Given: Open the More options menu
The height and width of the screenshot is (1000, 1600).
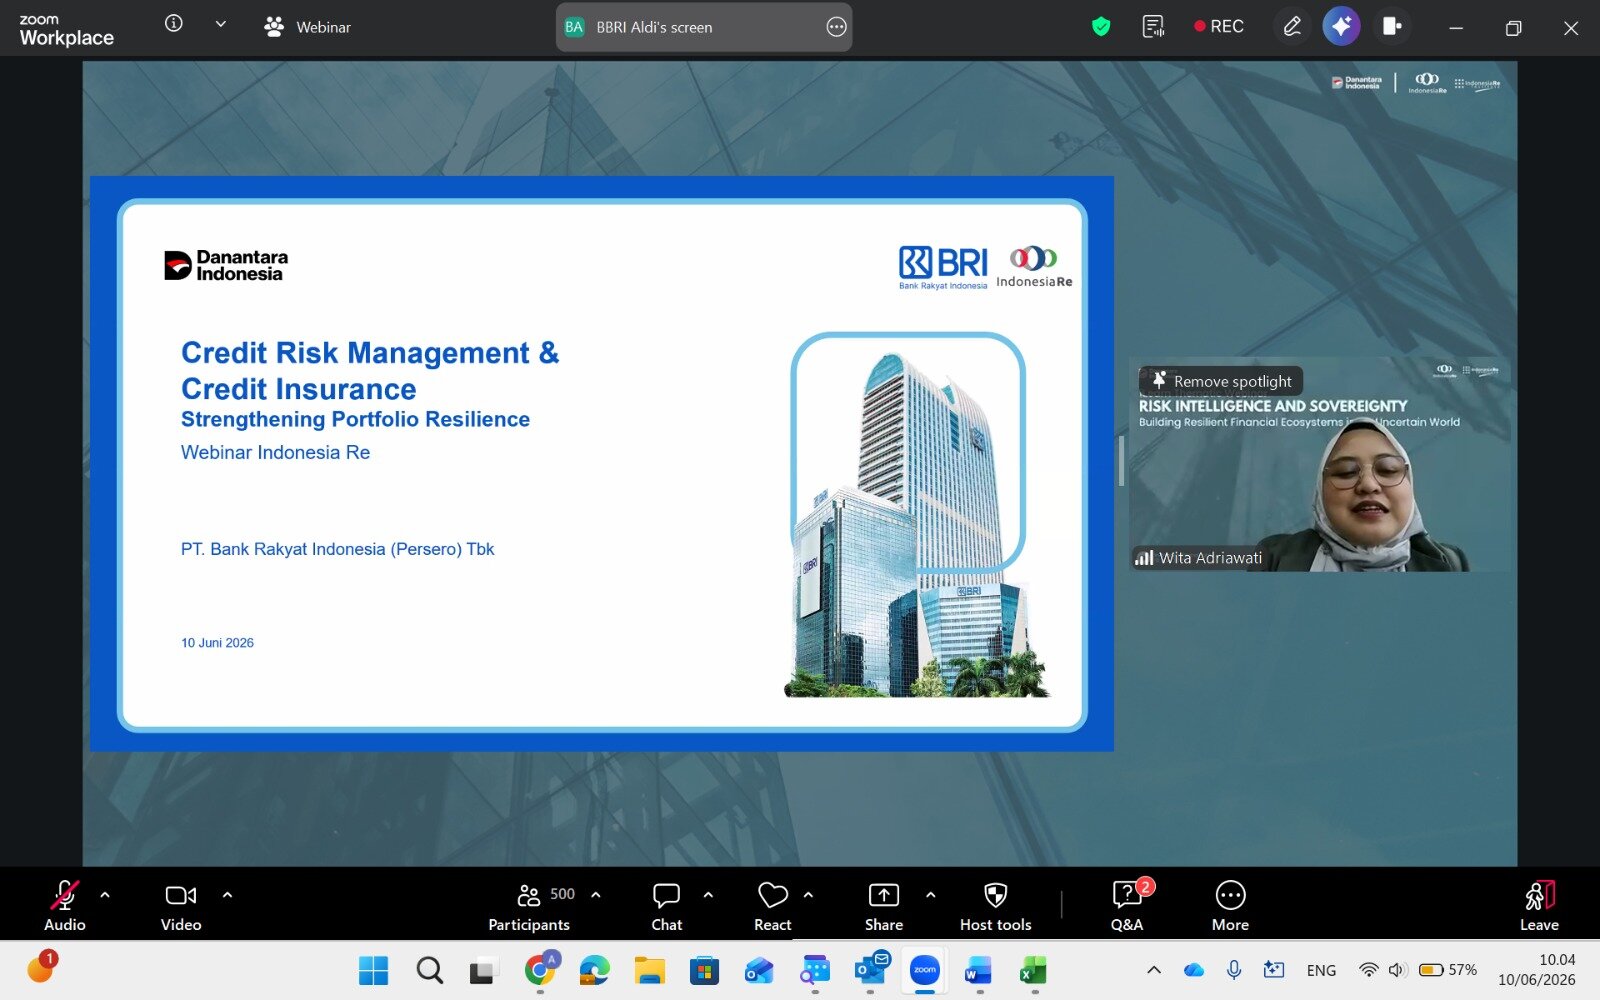Looking at the screenshot, I should click(1230, 906).
